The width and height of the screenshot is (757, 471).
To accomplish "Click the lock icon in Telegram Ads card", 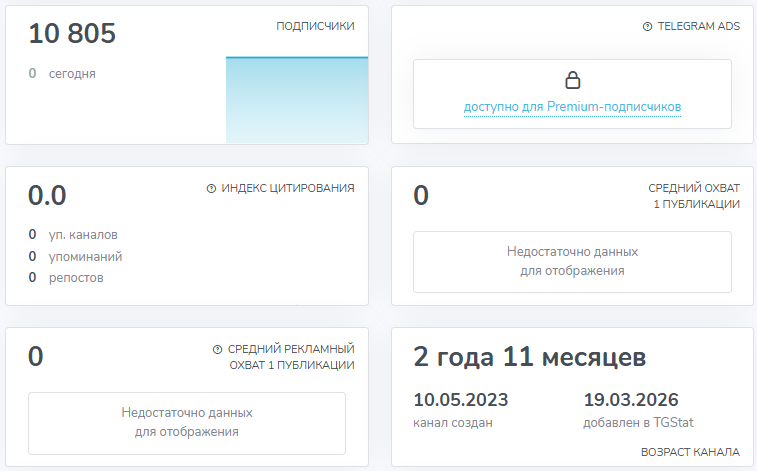I will click(573, 80).
